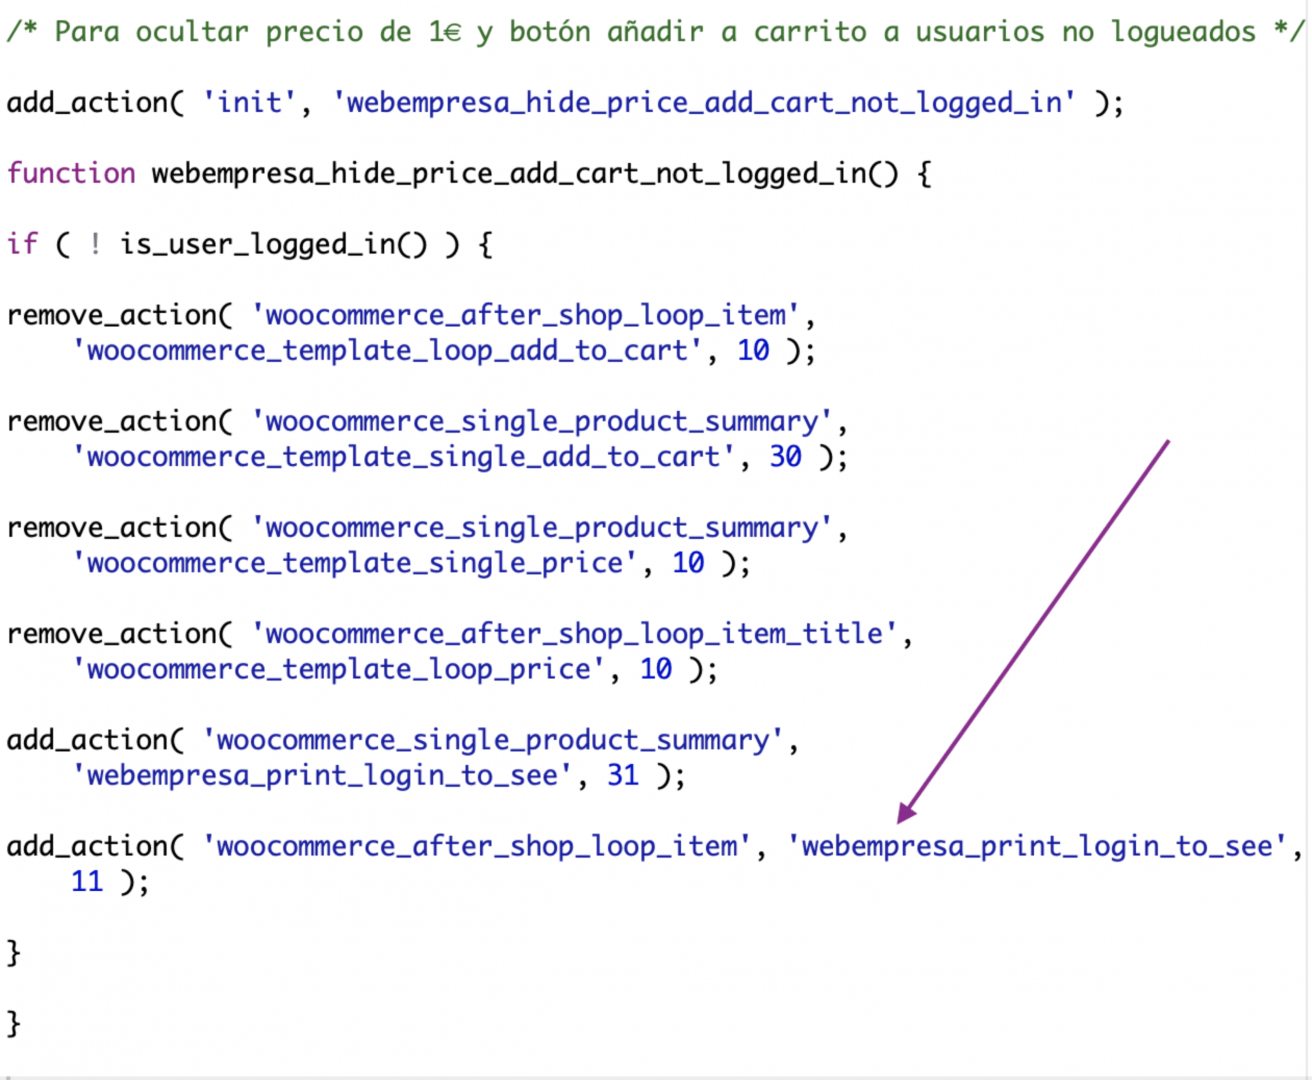Click 'woocommerce_template_single_price' string
Image resolution: width=1312 pixels, height=1080 pixels.
coord(355,563)
